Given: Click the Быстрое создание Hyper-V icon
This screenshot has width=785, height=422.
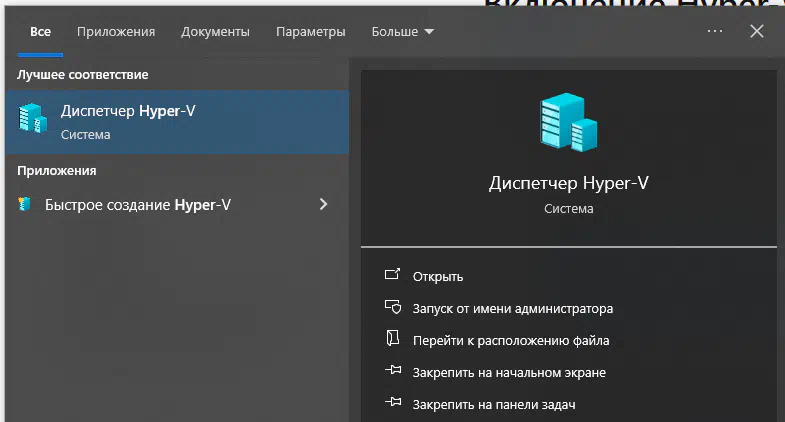Looking at the screenshot, I should (25, 204).
